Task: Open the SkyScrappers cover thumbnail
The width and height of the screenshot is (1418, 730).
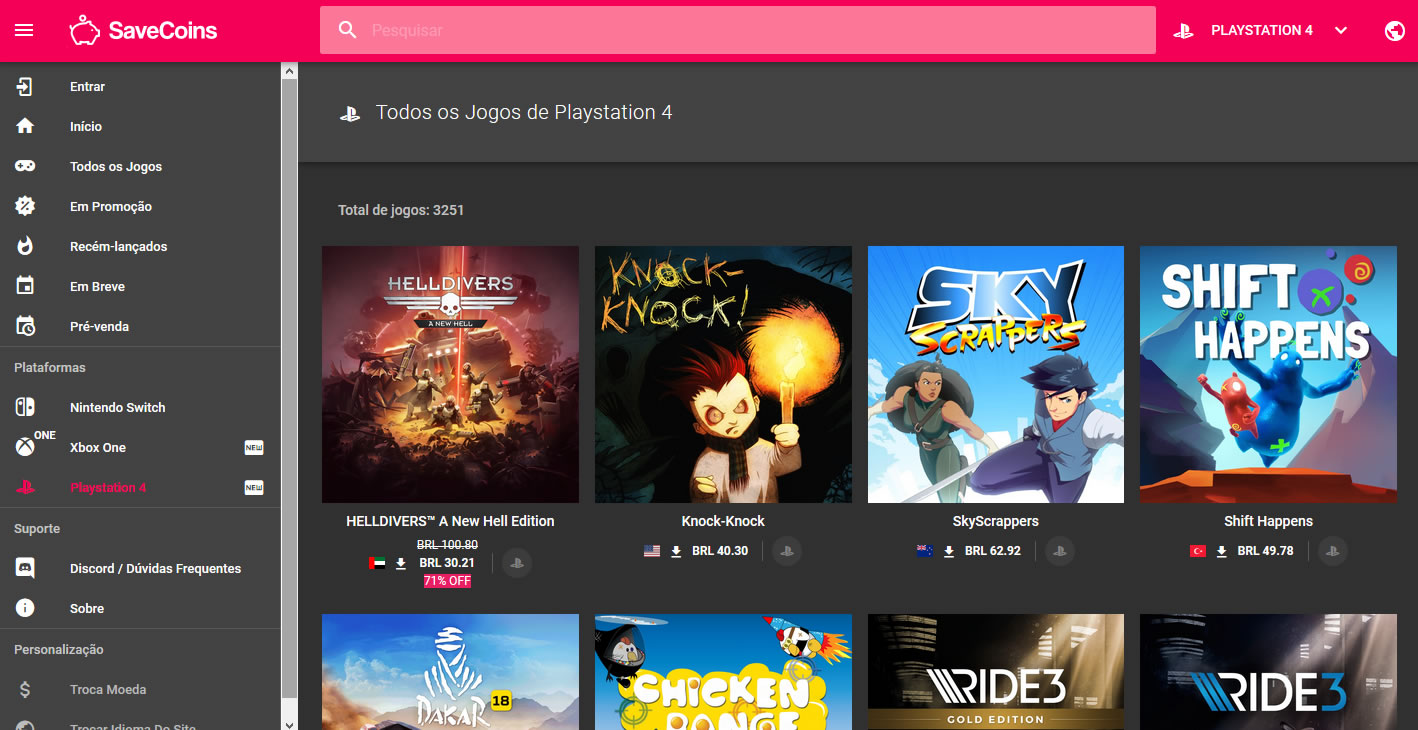Action: [x=996, y=374]
